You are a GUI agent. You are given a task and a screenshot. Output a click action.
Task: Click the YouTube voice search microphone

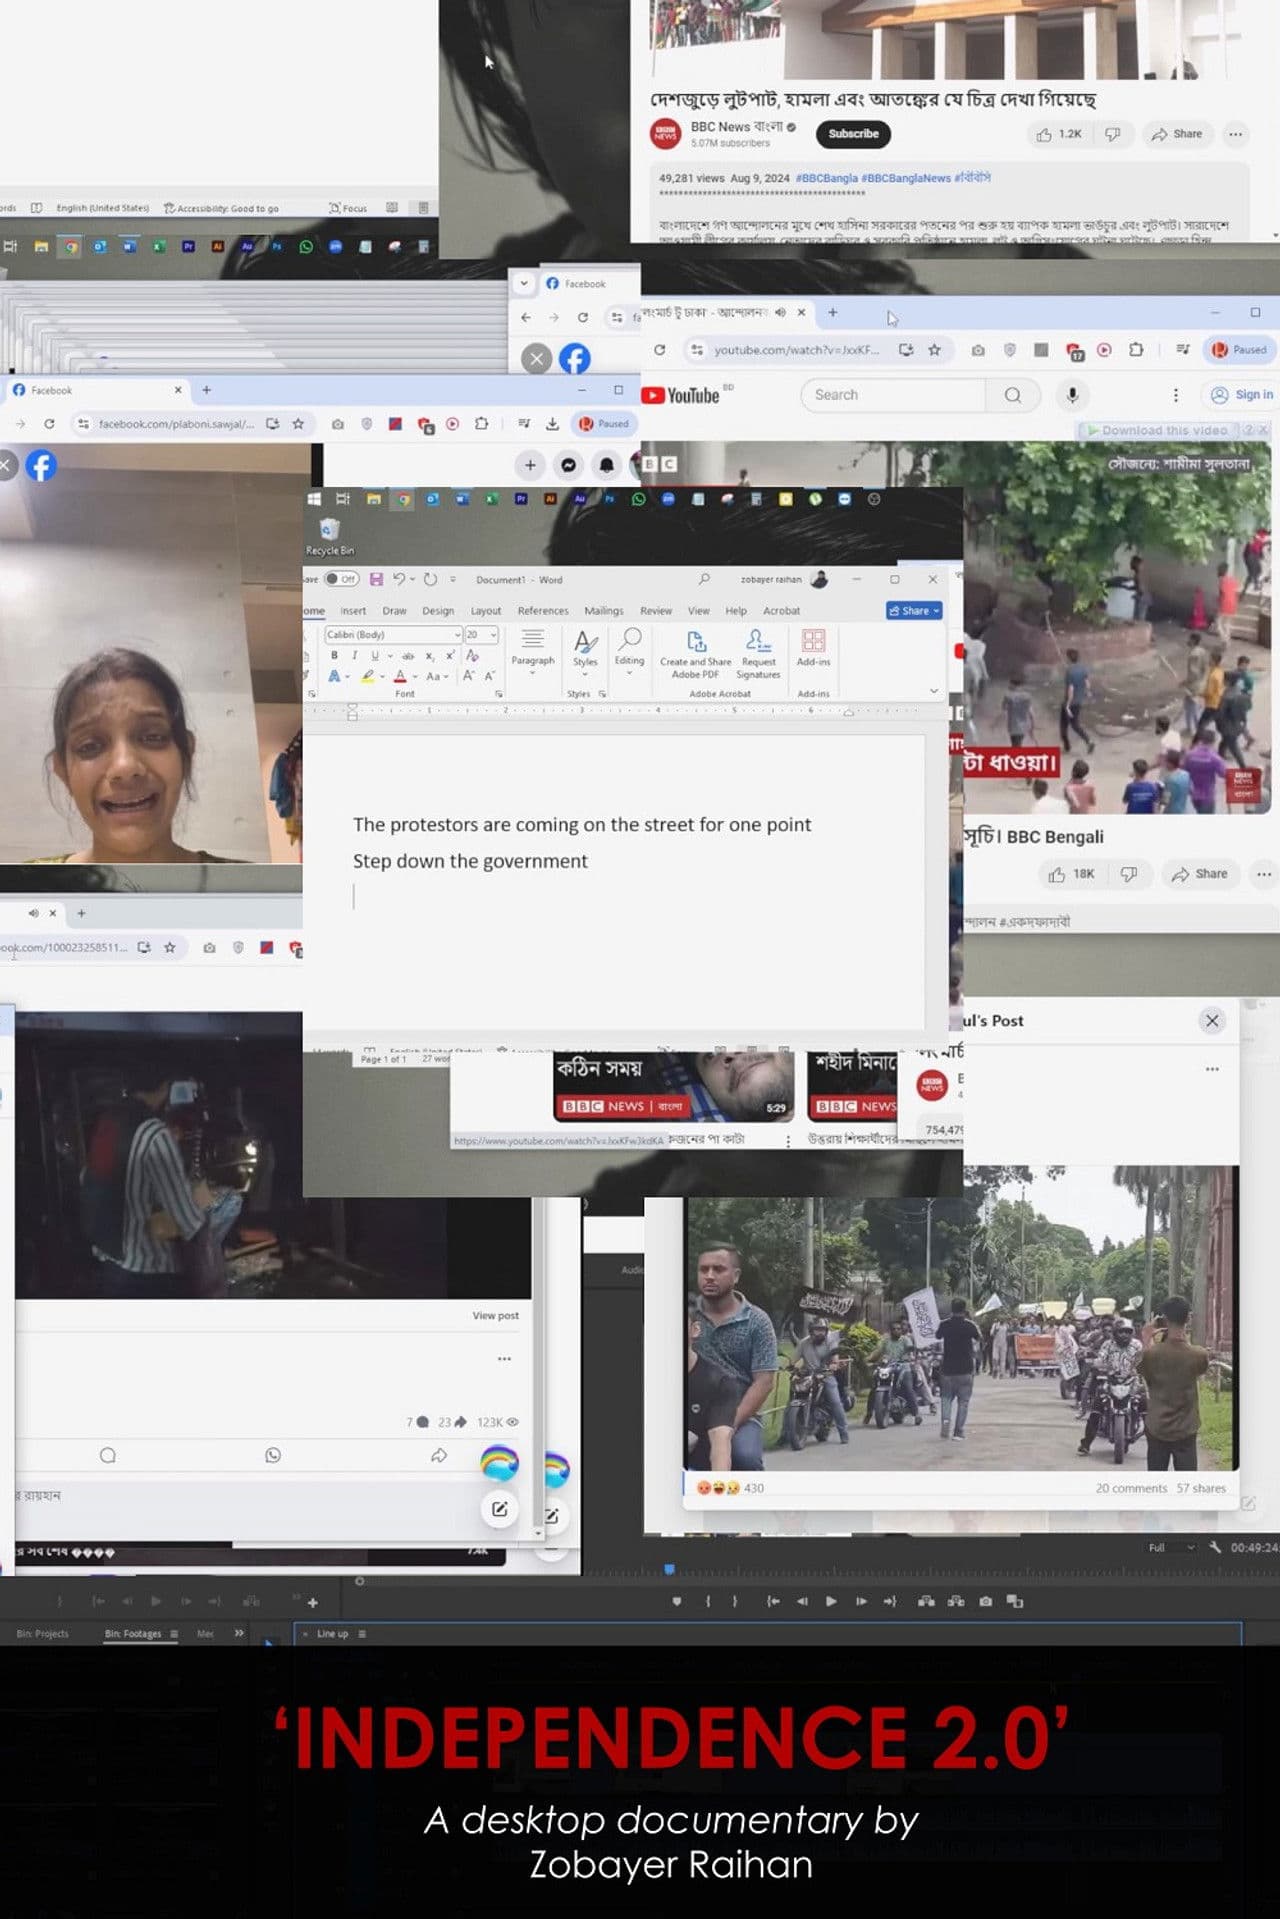point(1072,395)
